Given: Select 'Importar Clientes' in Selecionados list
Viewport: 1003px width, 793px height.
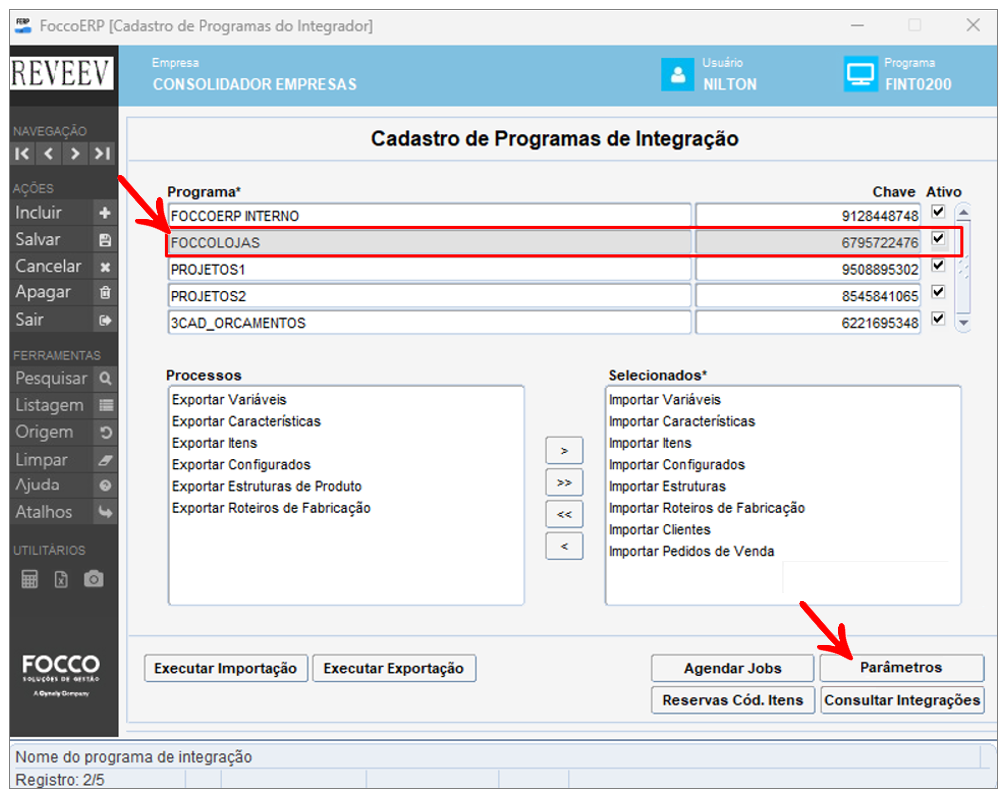Looking at the screenshot, I should click(x=659, y=530).
